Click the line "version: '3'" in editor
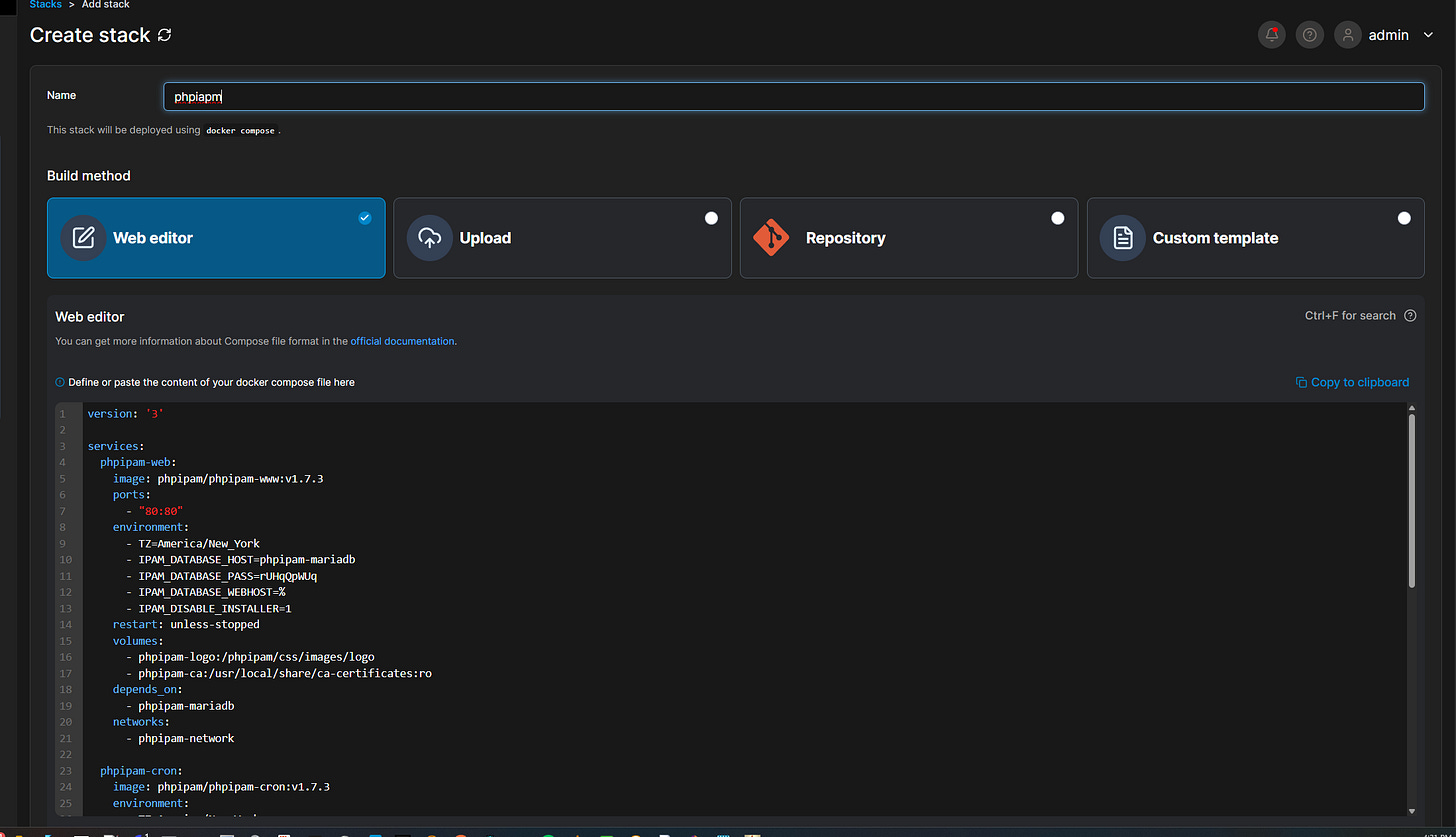Image resolution: width=1456 pixels, height=837 pixels. 125,413
